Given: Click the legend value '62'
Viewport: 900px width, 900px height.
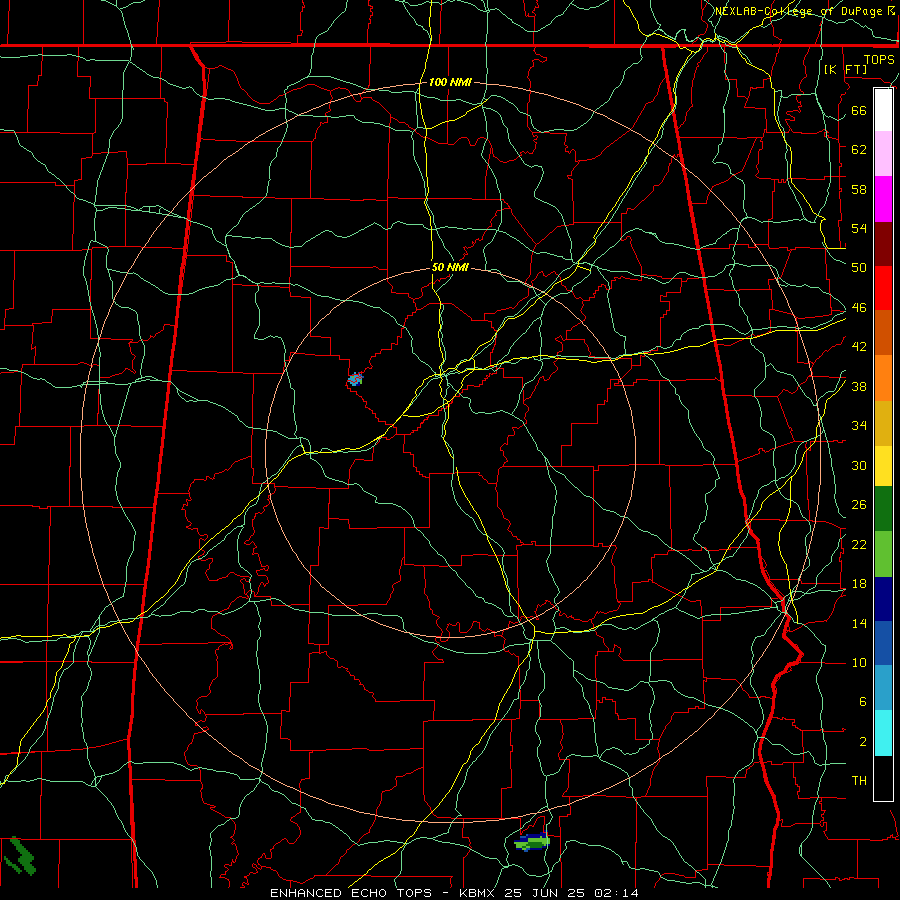Looking at the screenshot, I should point(859,149).
